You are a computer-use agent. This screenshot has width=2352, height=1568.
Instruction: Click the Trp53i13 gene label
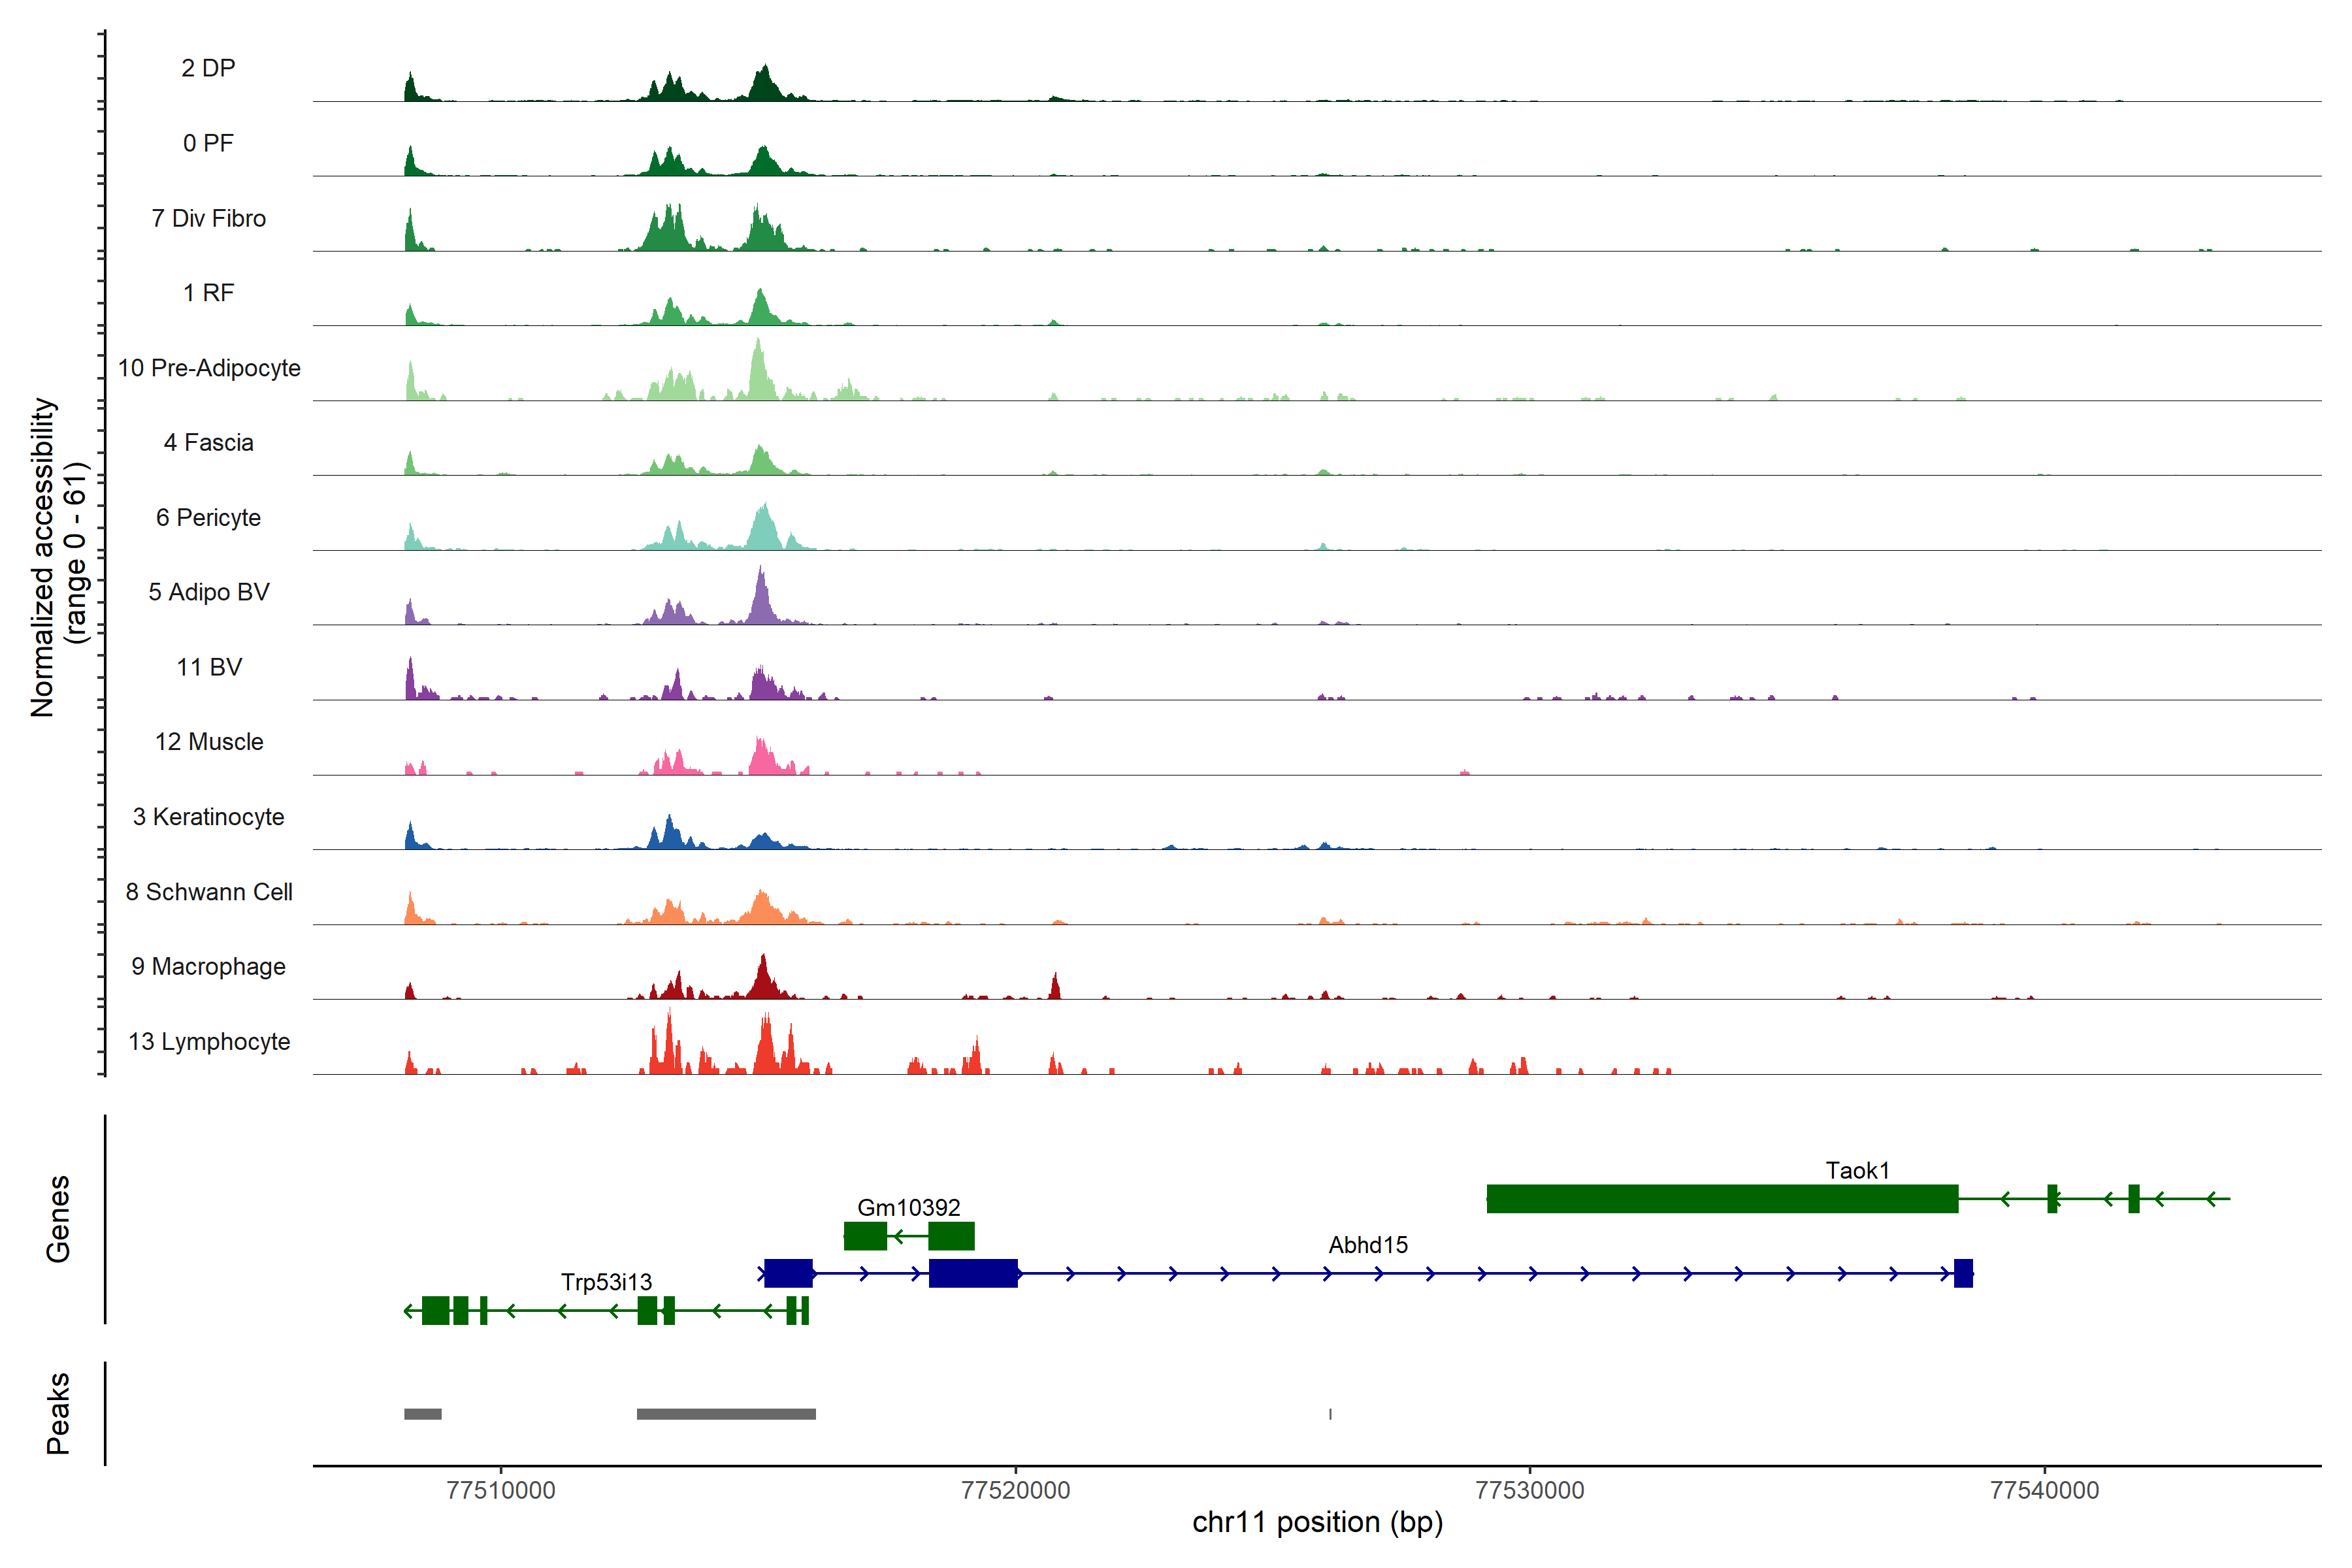606,1282
